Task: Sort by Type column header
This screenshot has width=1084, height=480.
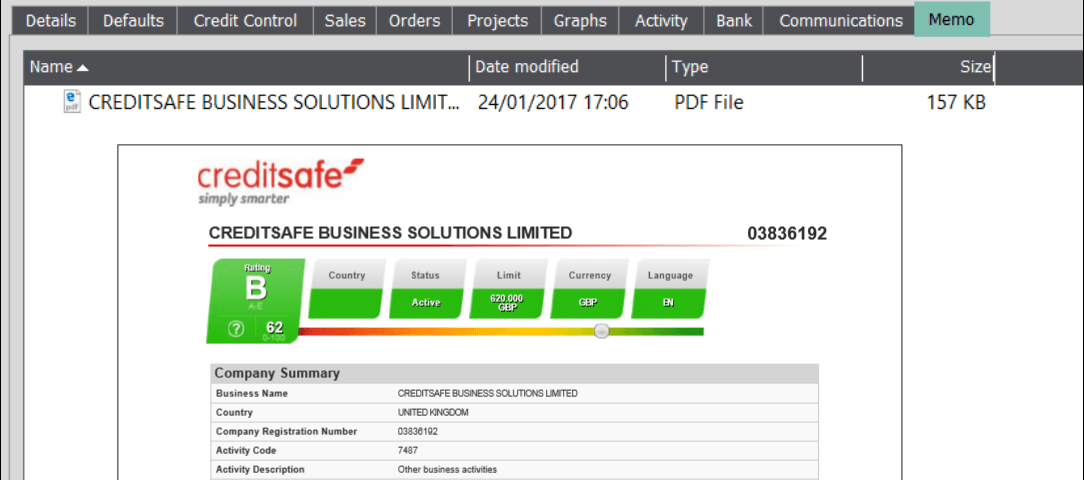Action: (765, 67)
